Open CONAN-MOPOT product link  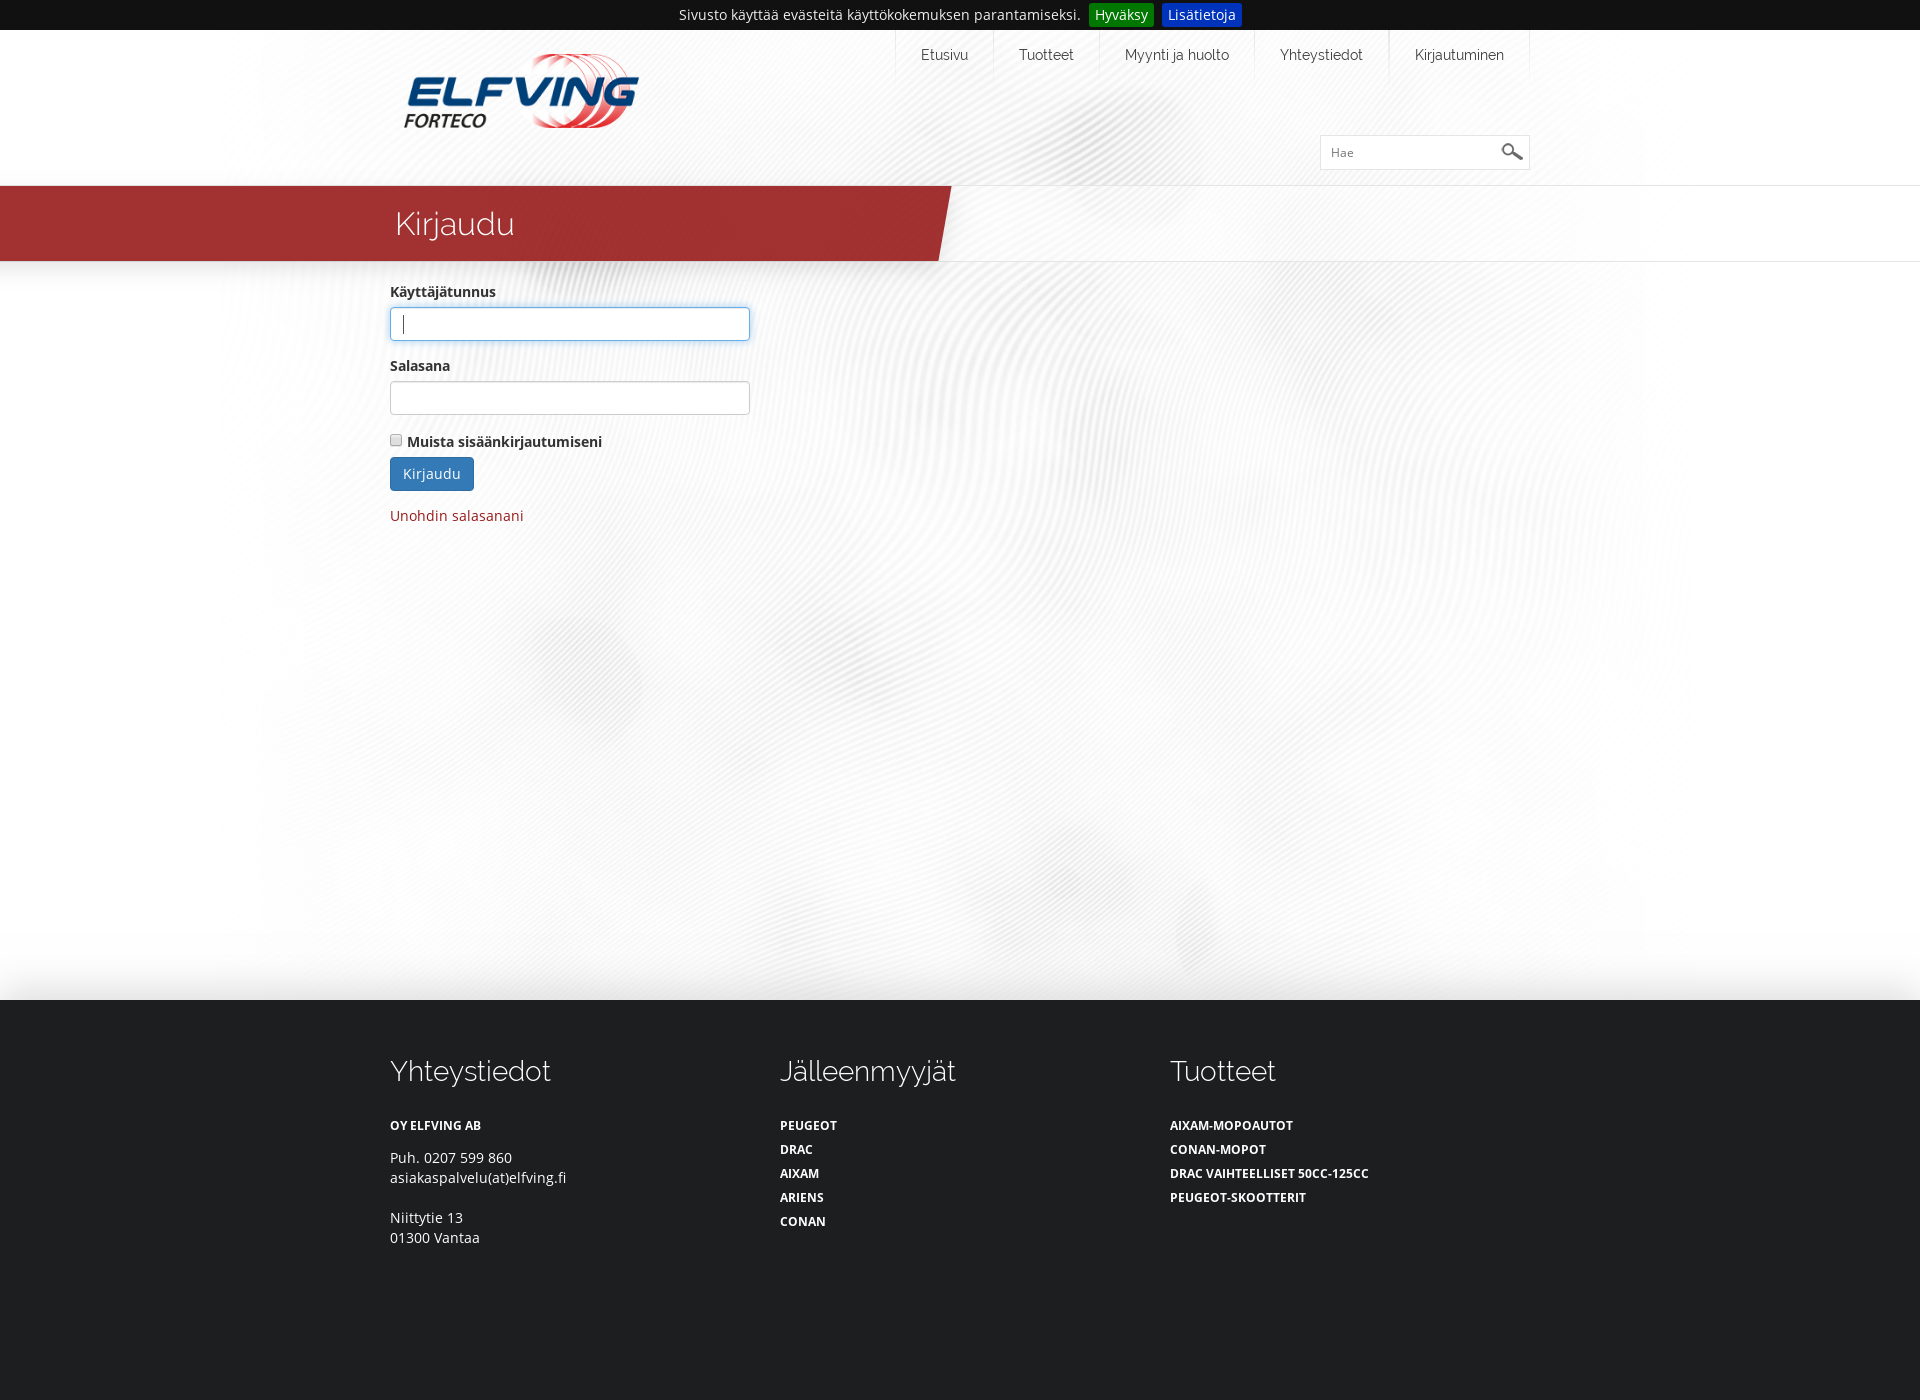pyautogui.click(x=1218, y=1150)
